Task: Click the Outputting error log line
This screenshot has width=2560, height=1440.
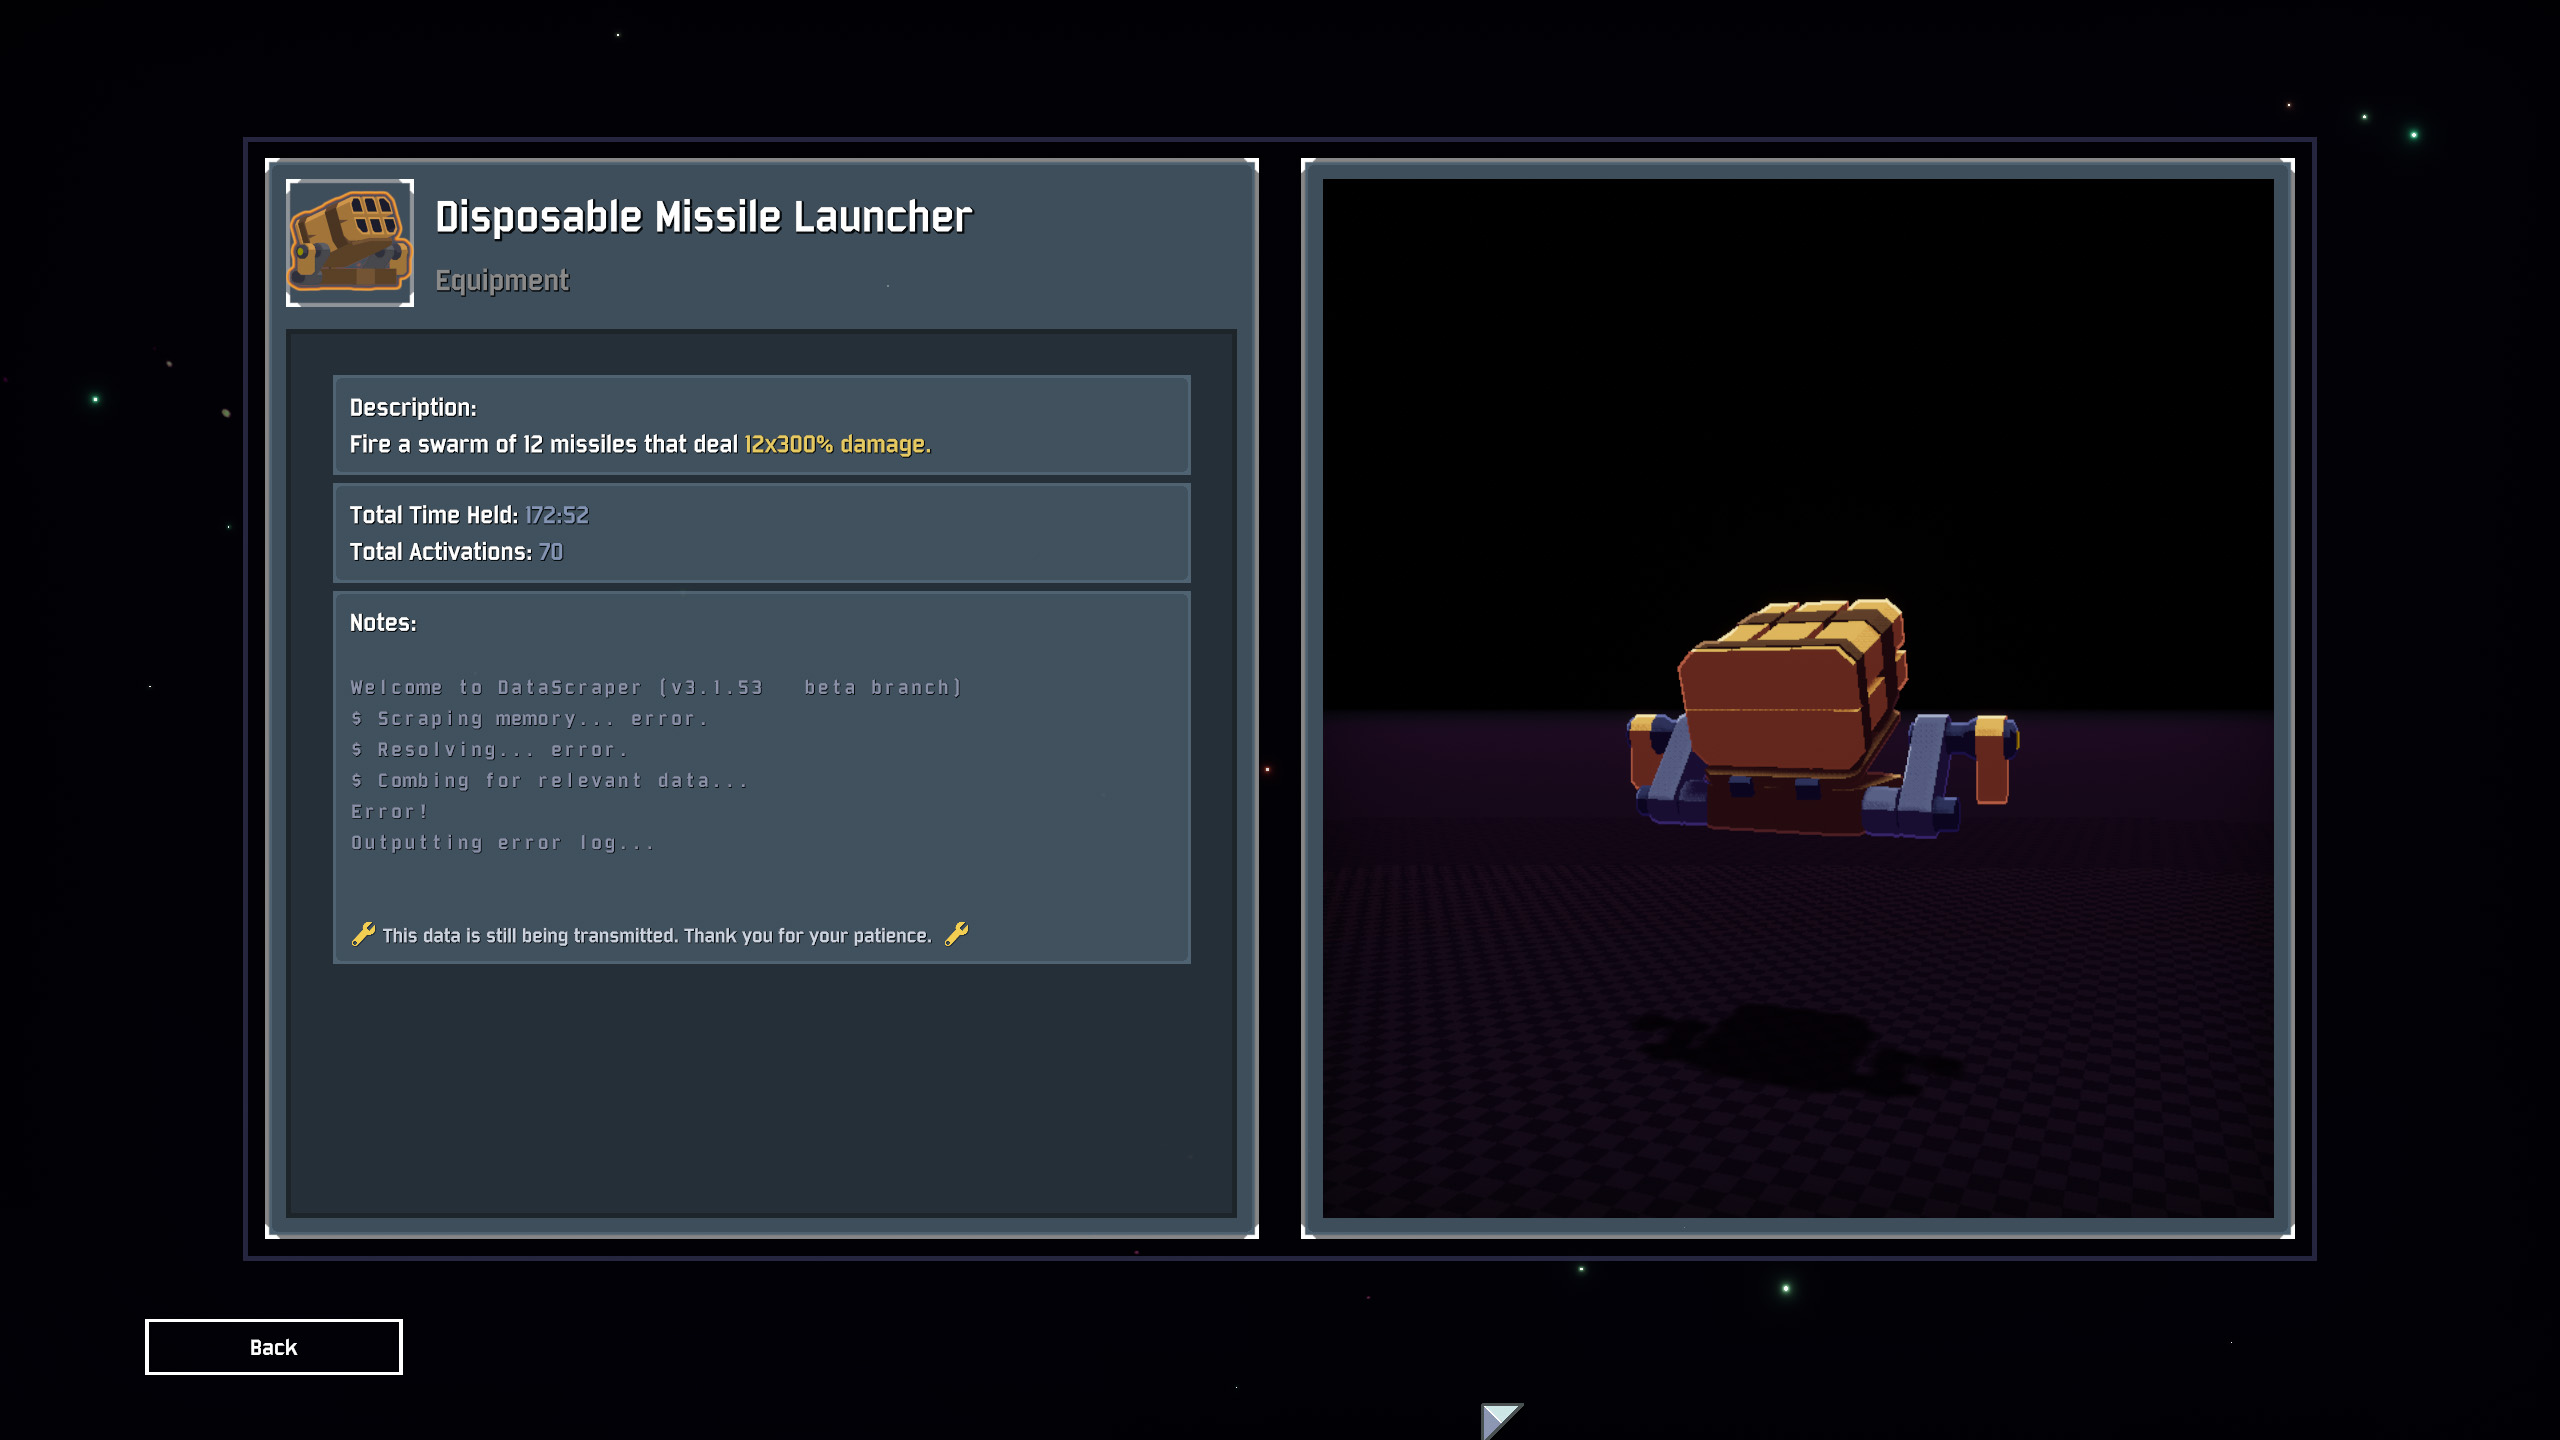Action: (503, 843)
